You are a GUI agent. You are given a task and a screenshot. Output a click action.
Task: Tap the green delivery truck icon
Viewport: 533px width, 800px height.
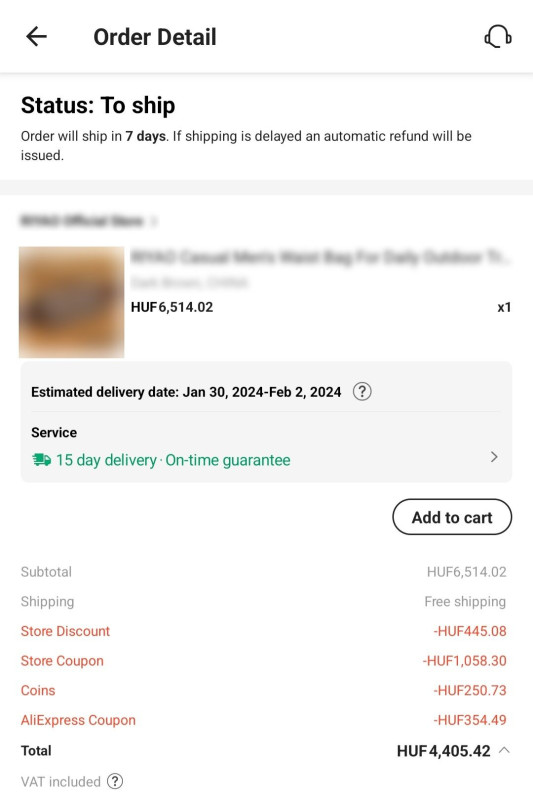pyautogui.click(x=41, y=460)
